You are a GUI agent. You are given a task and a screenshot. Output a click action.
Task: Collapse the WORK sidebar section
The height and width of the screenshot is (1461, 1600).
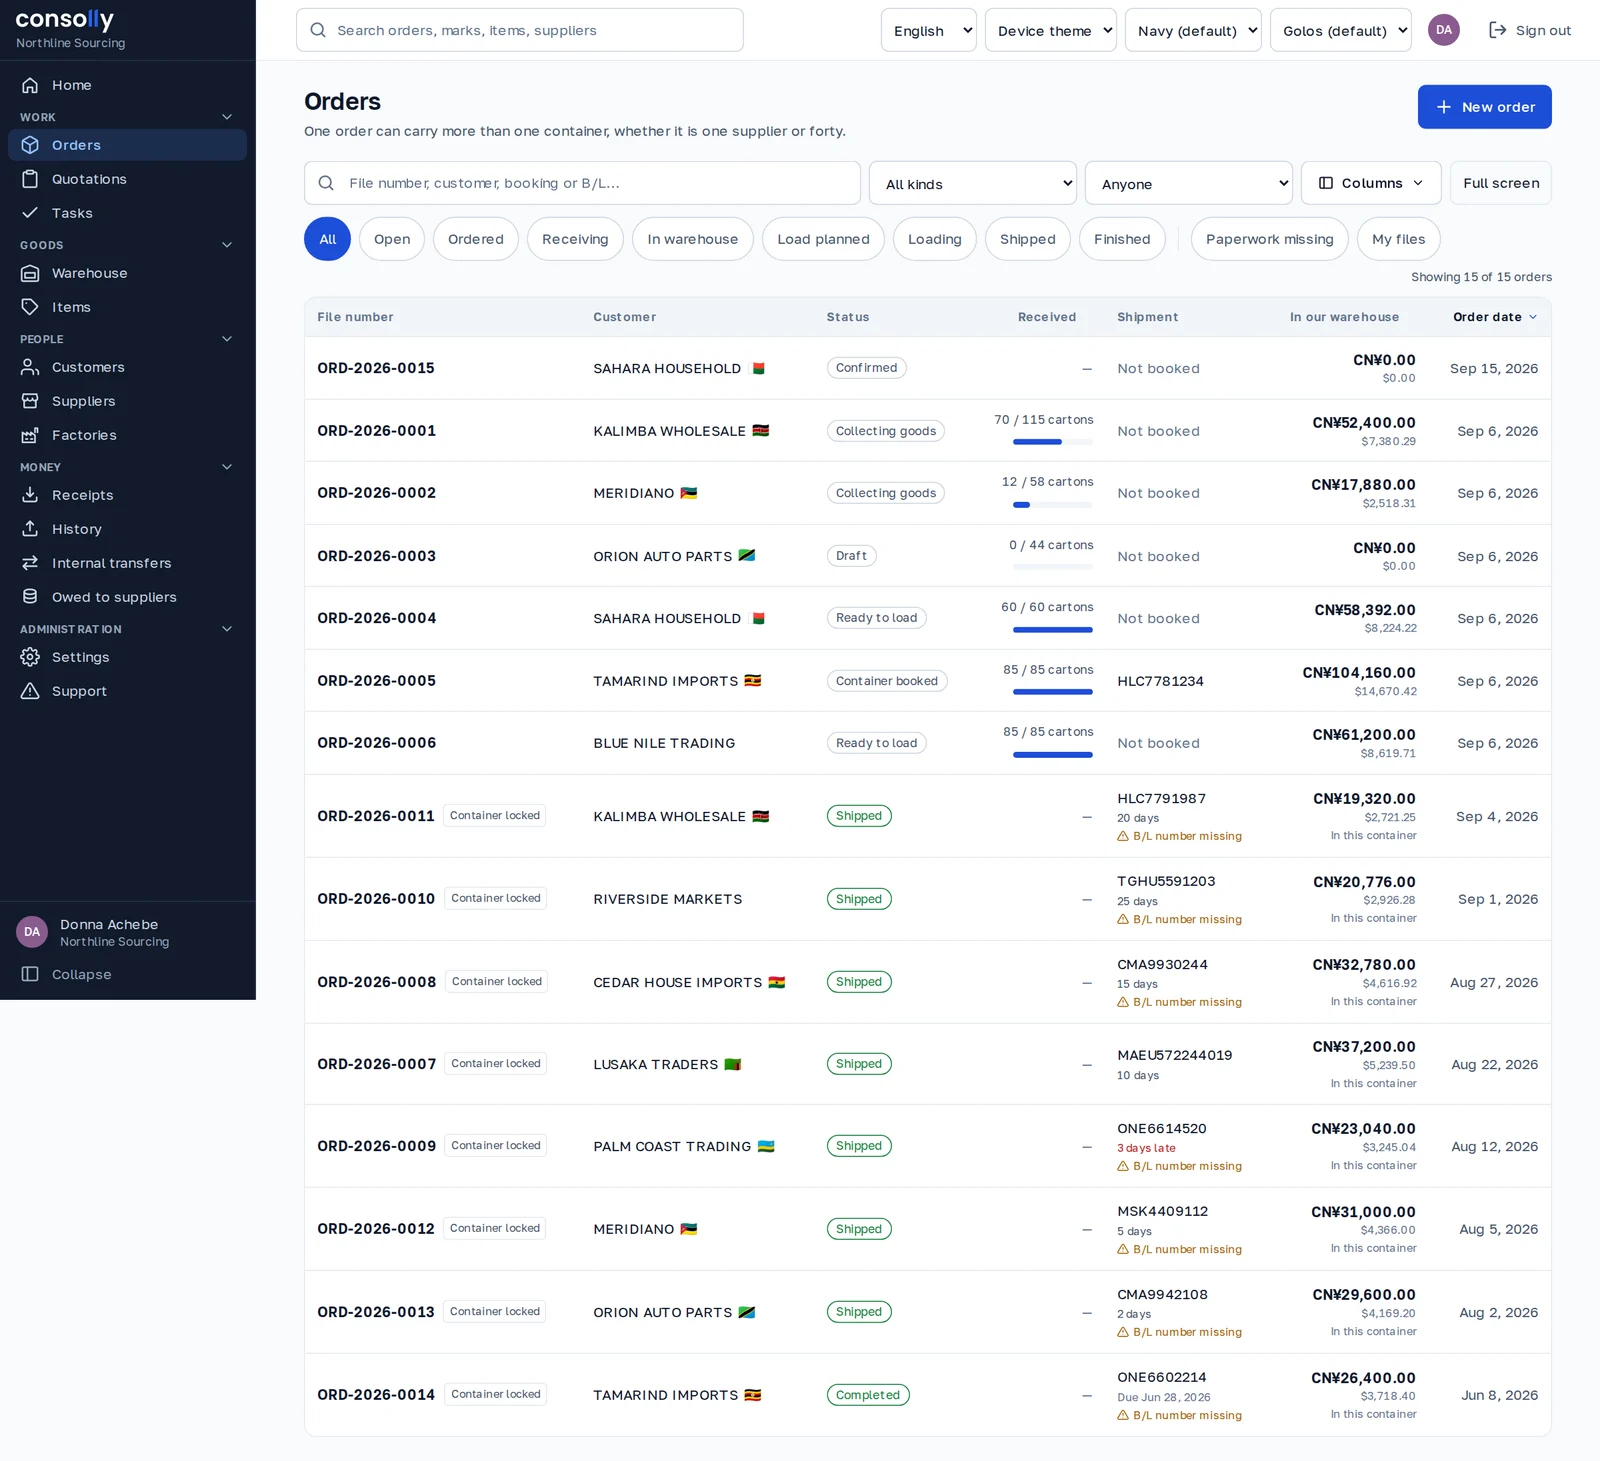click(x=227, y=117)
